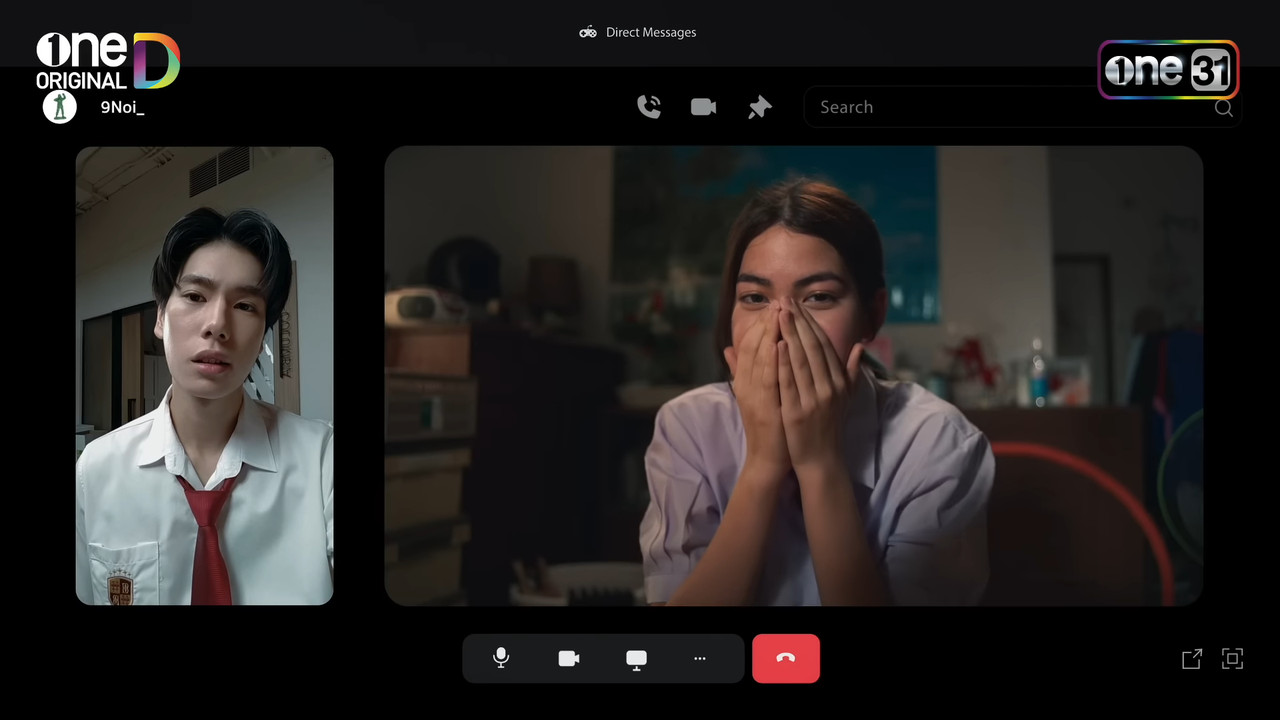Start a voice call with the phone icon
Screen dimensions: 1280x720
tap(649, 107)
